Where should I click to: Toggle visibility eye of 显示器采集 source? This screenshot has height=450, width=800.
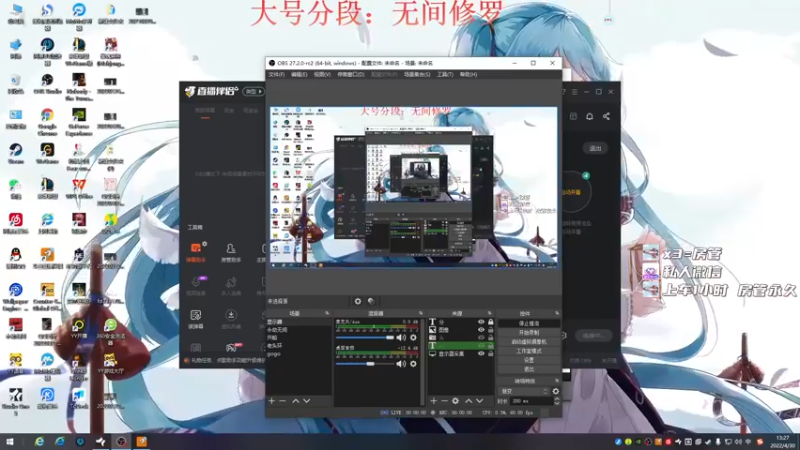pyautogui.click(x=481, y=354)
